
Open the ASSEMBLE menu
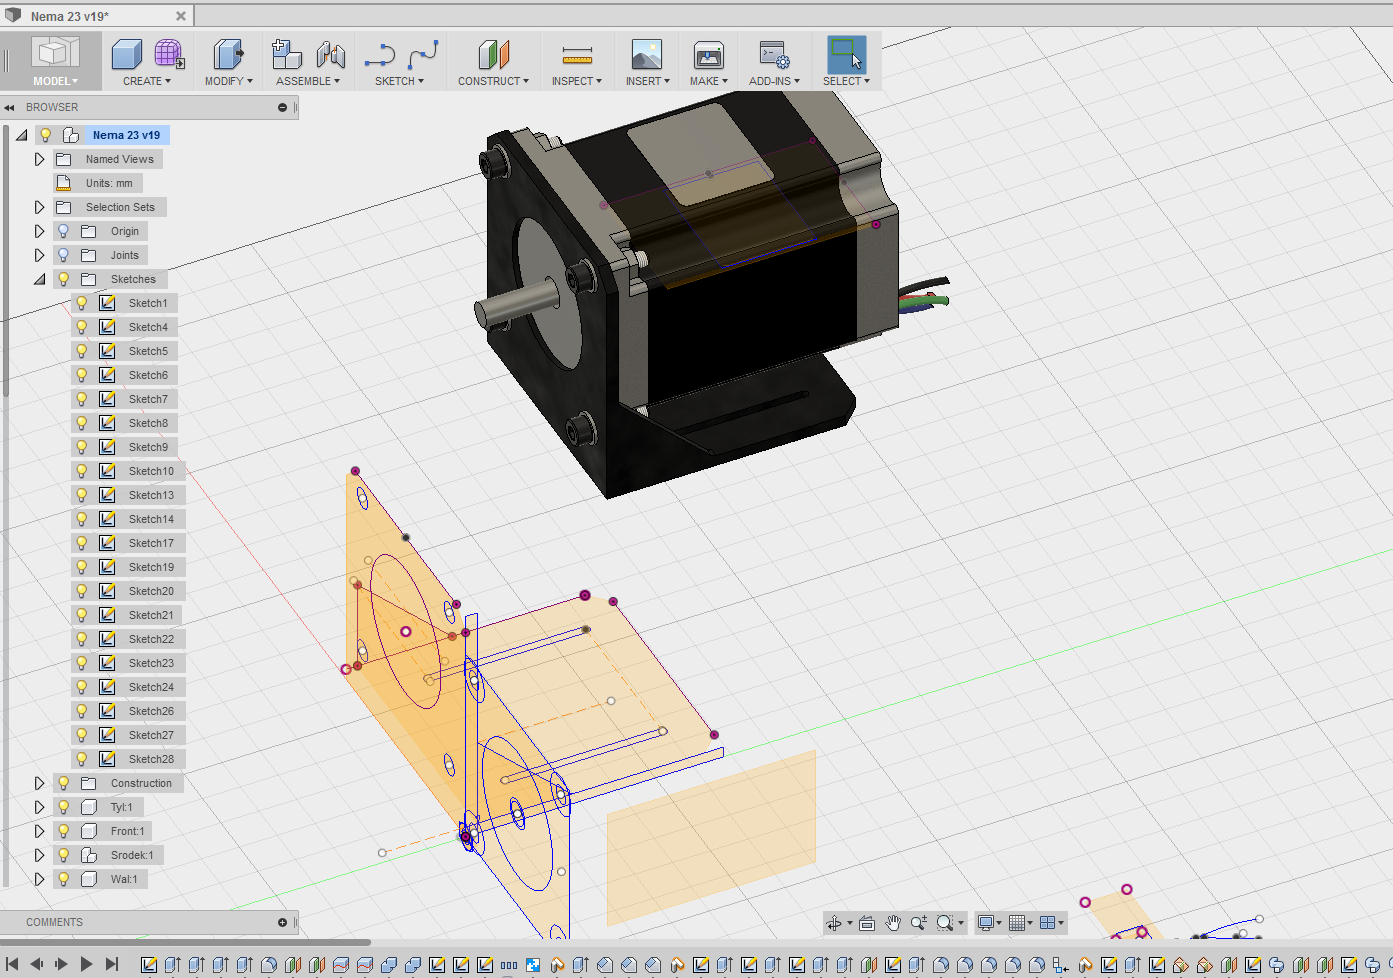click(x=308, y=81)
